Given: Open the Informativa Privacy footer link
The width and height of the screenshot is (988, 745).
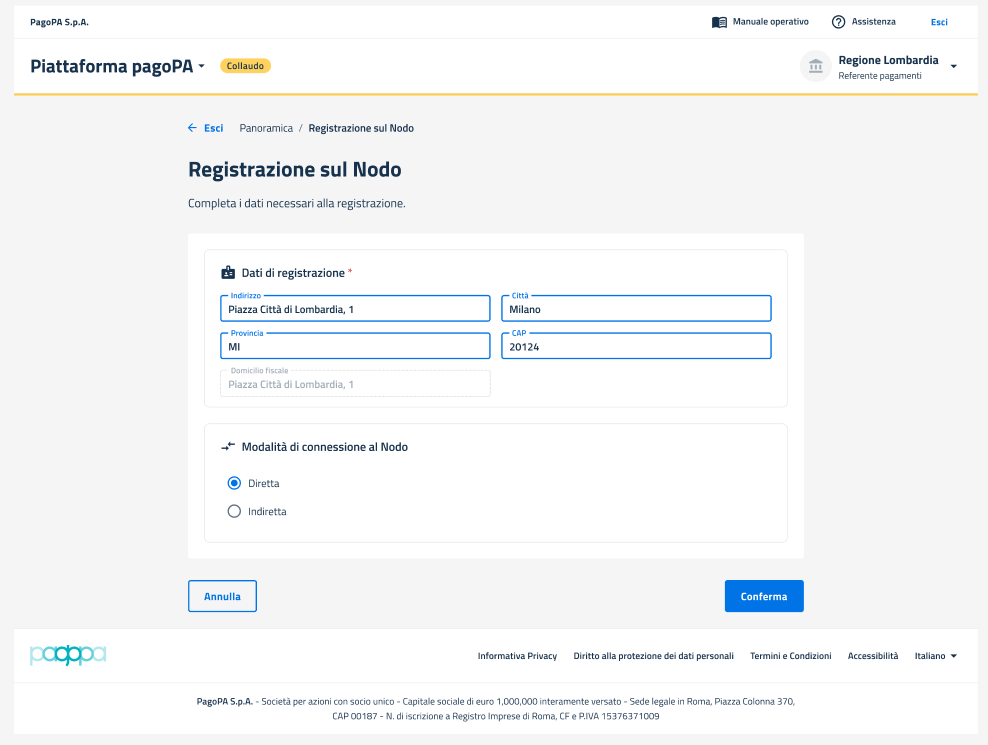Looking at the screenshot, I should pos(517,656).
